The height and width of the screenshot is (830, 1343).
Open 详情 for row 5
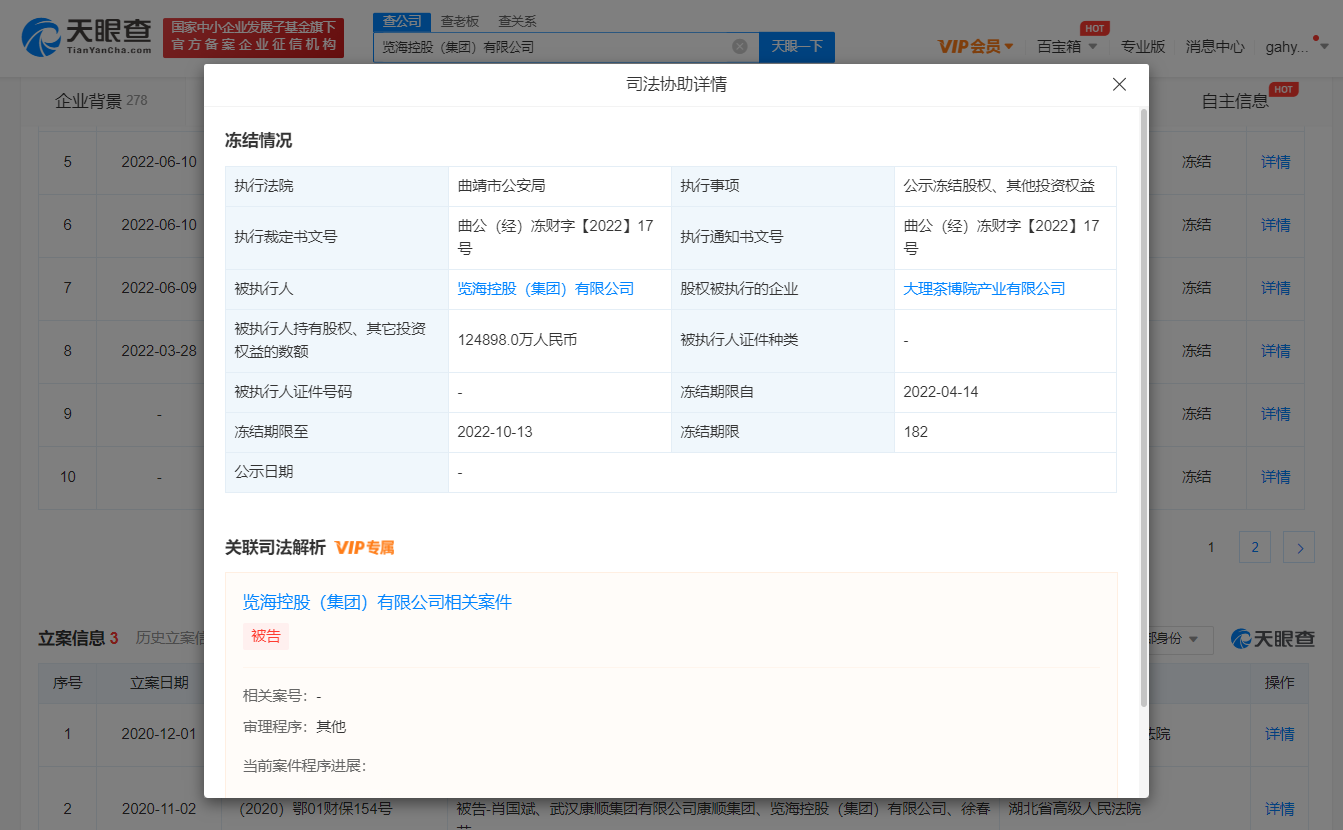[x=1275, y=162]
